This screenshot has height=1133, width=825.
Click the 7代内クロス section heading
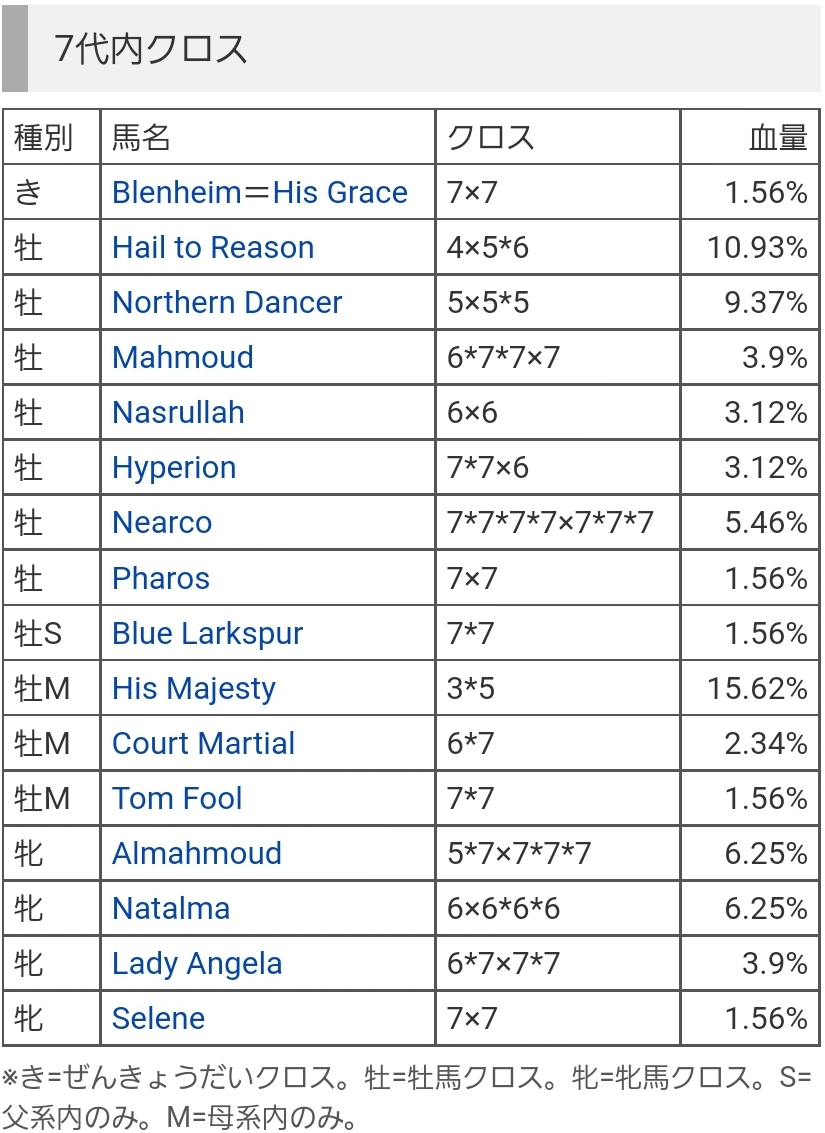(151, 49)
